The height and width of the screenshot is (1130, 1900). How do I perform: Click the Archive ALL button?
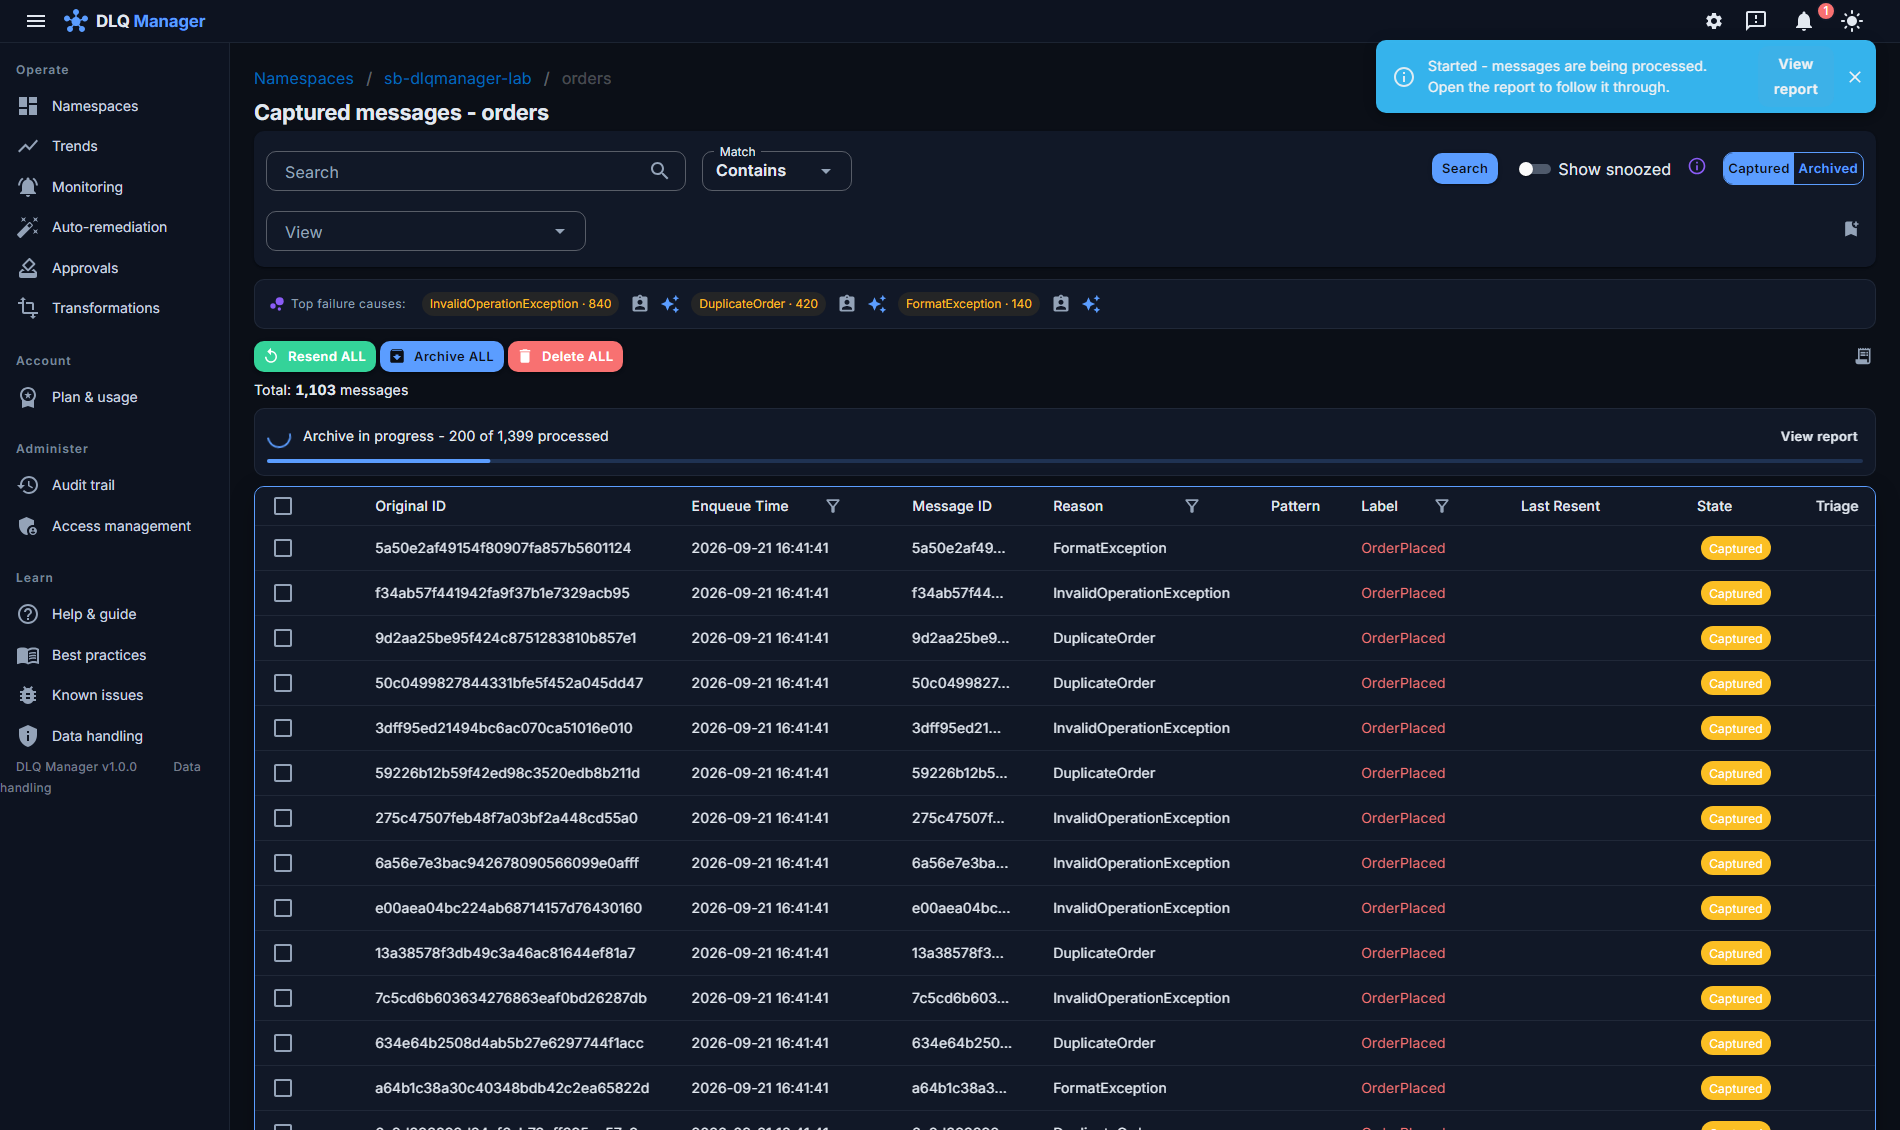[442, 356]
